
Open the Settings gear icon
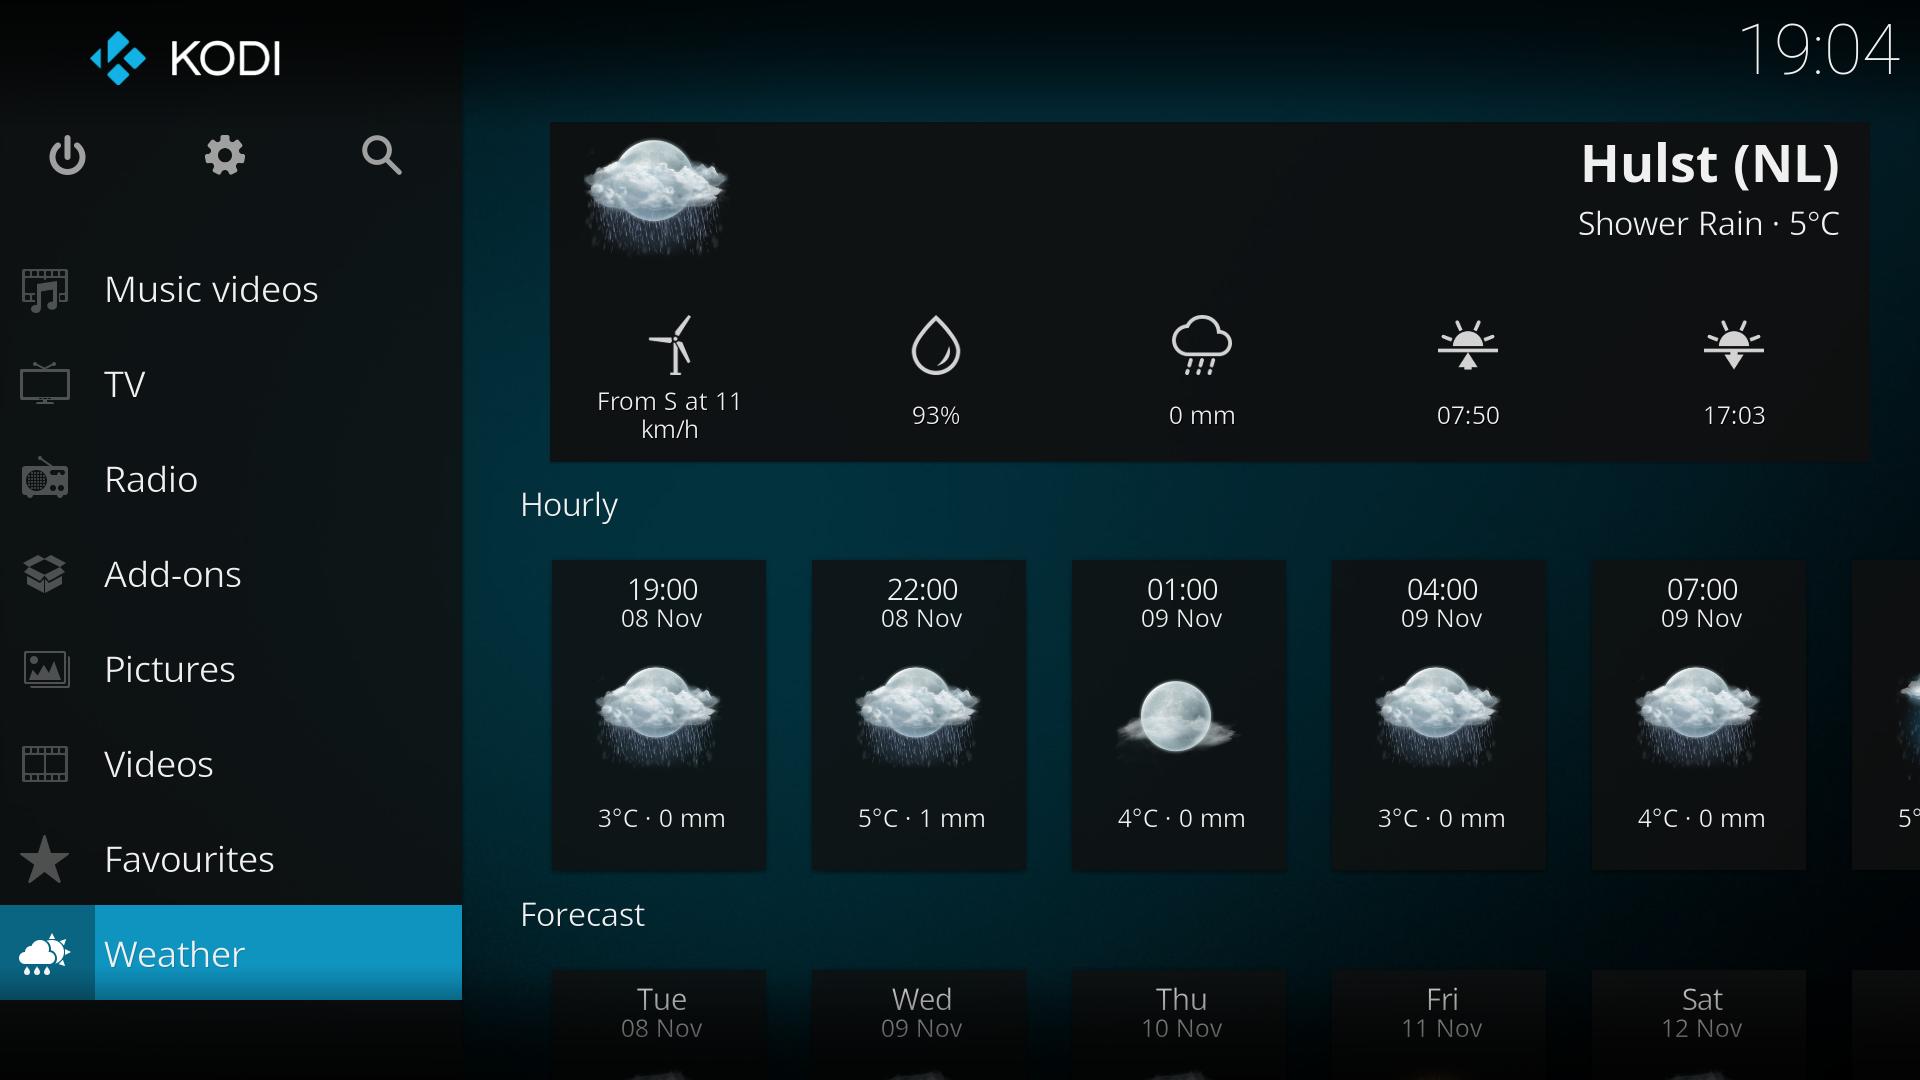225,156
